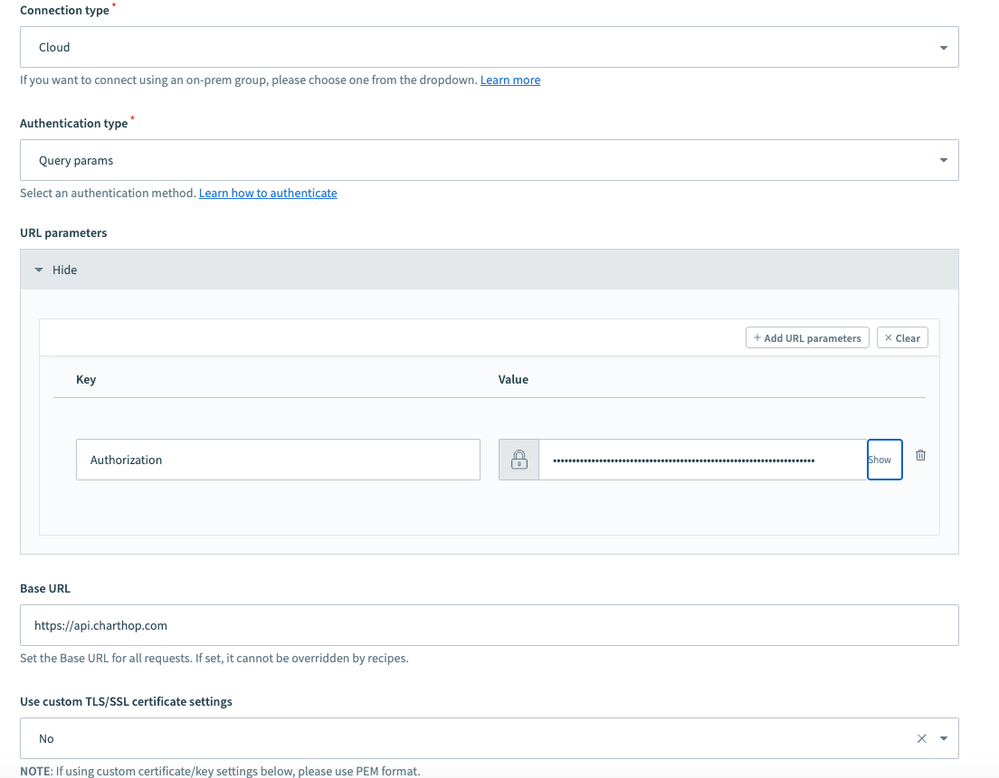Click the Base URL input field
This screenshot has width=999, height=778.
[489, 625]
